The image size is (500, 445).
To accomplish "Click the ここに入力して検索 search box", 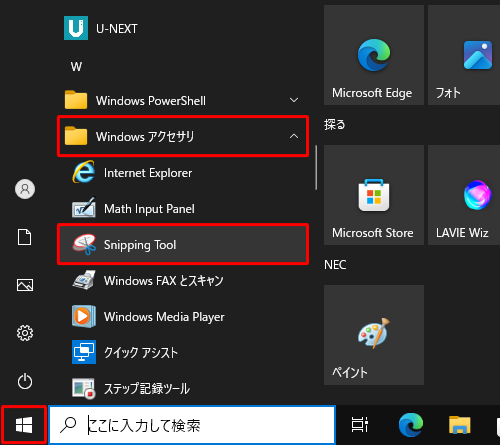I will 192,425.
